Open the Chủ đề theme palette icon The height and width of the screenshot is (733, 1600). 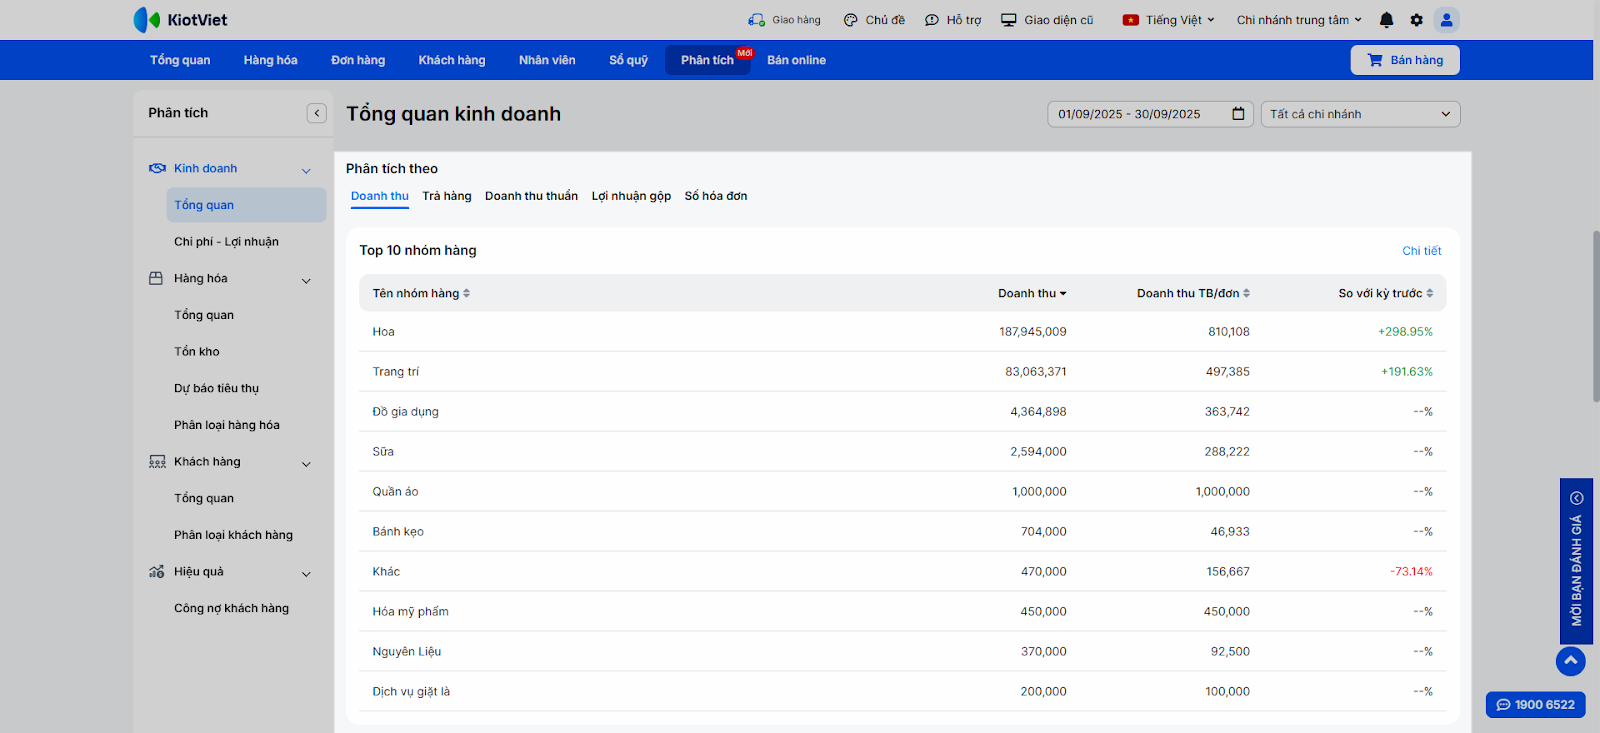click(x=850, y=20)
